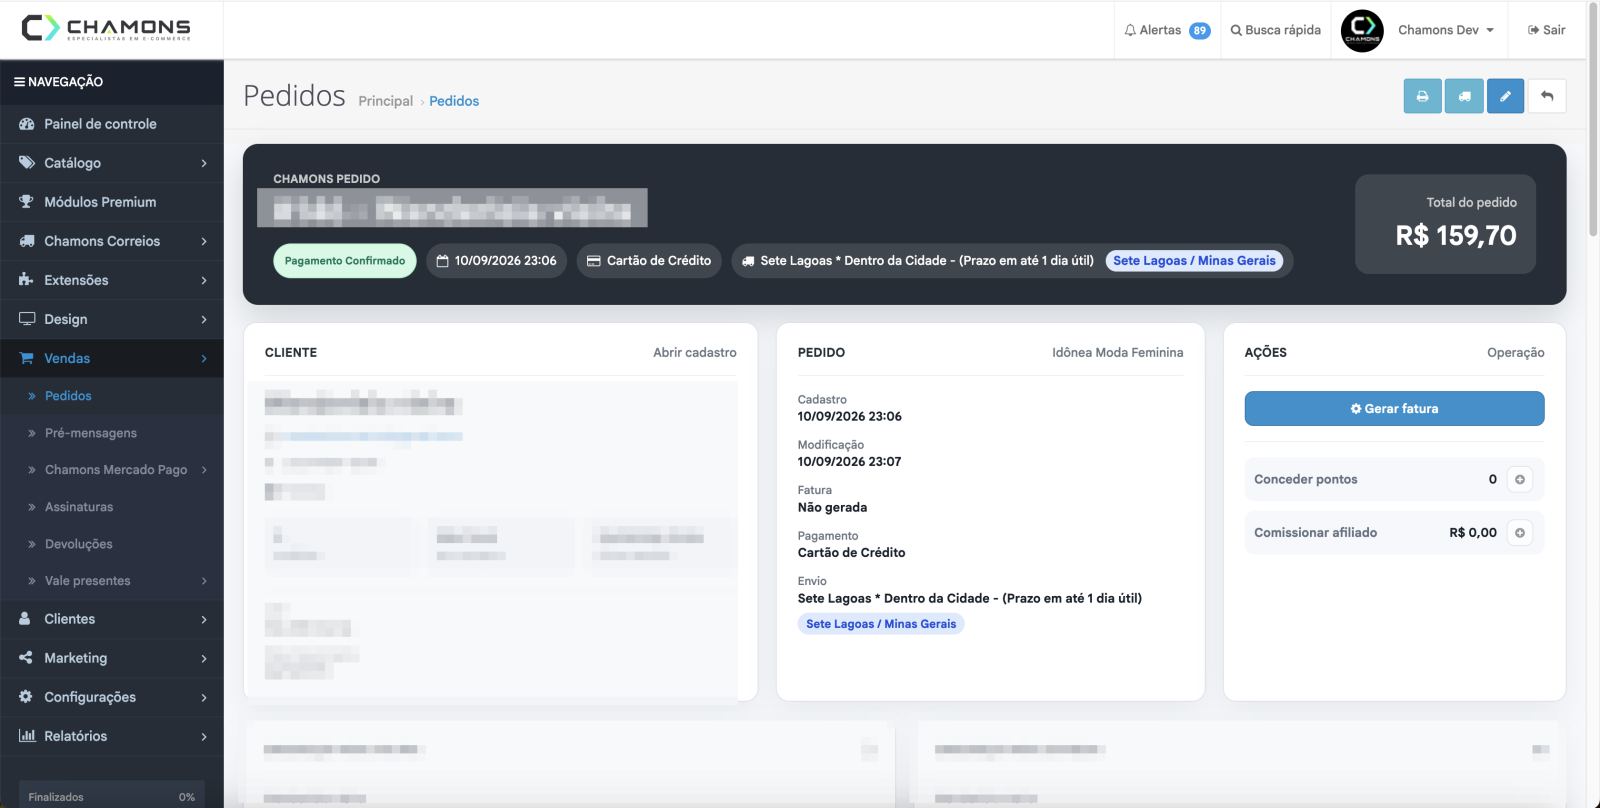This screenshot has width=1600, height=808.
Task: Click the Abrir cadastro link
Action: (695, 353)
